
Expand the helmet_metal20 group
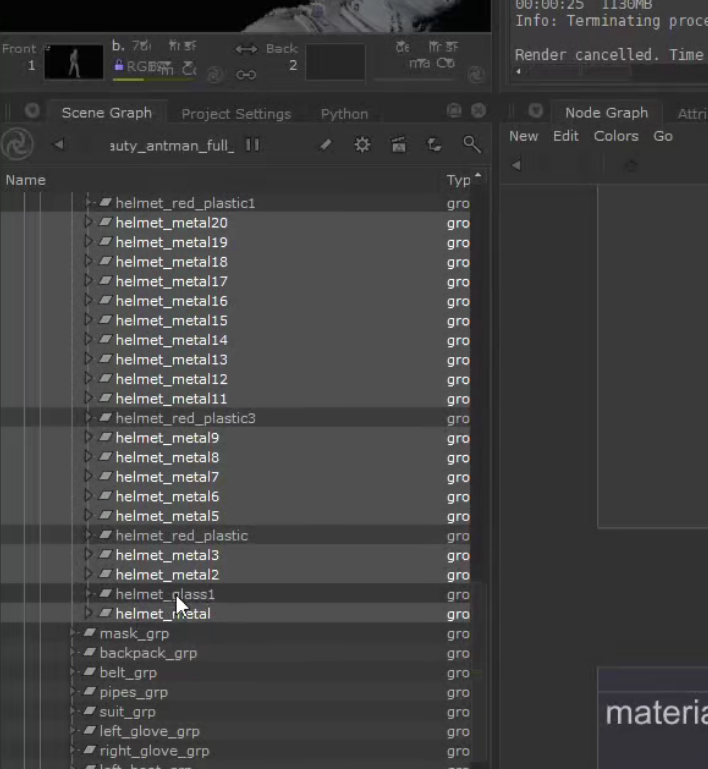coord(89,223)
